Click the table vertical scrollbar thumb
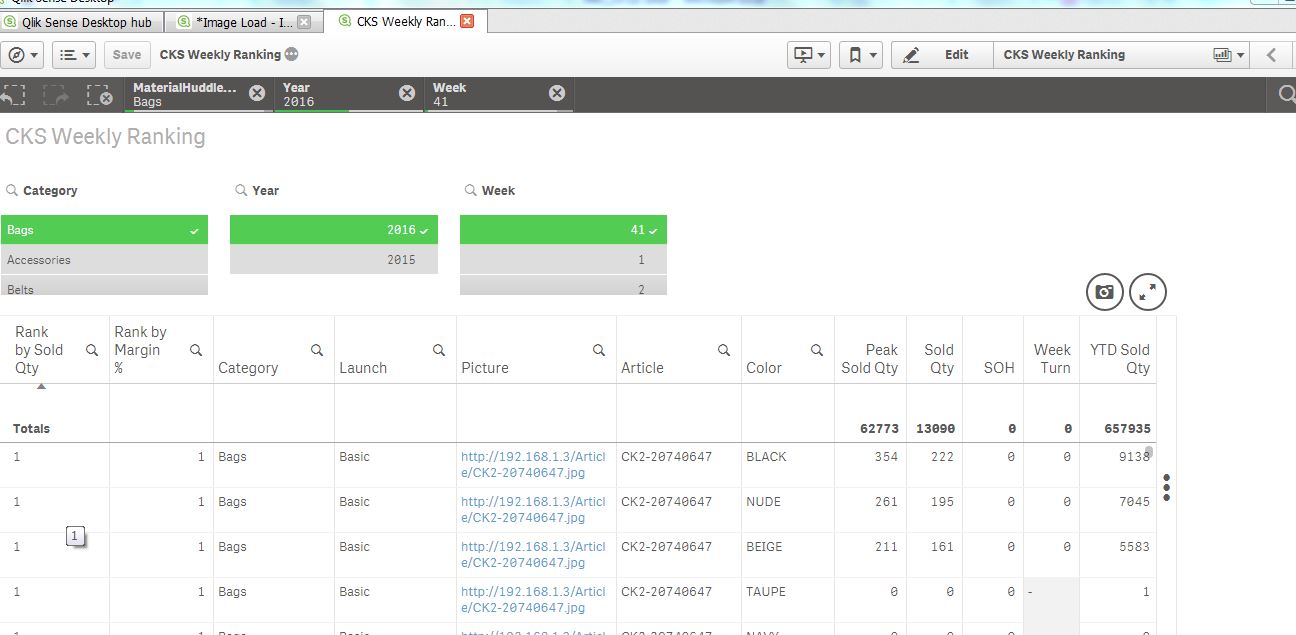The height and width of the screenshot is (635, 1296). (x=1149, y=453)
